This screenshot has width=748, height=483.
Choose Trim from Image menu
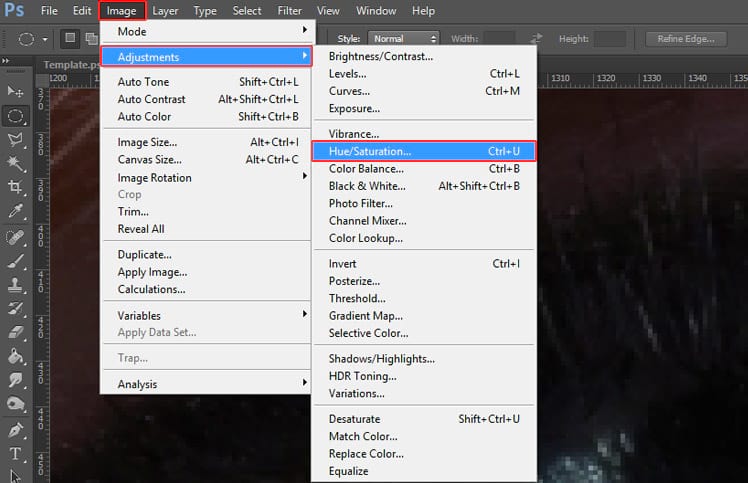click(x=206, y=211)
